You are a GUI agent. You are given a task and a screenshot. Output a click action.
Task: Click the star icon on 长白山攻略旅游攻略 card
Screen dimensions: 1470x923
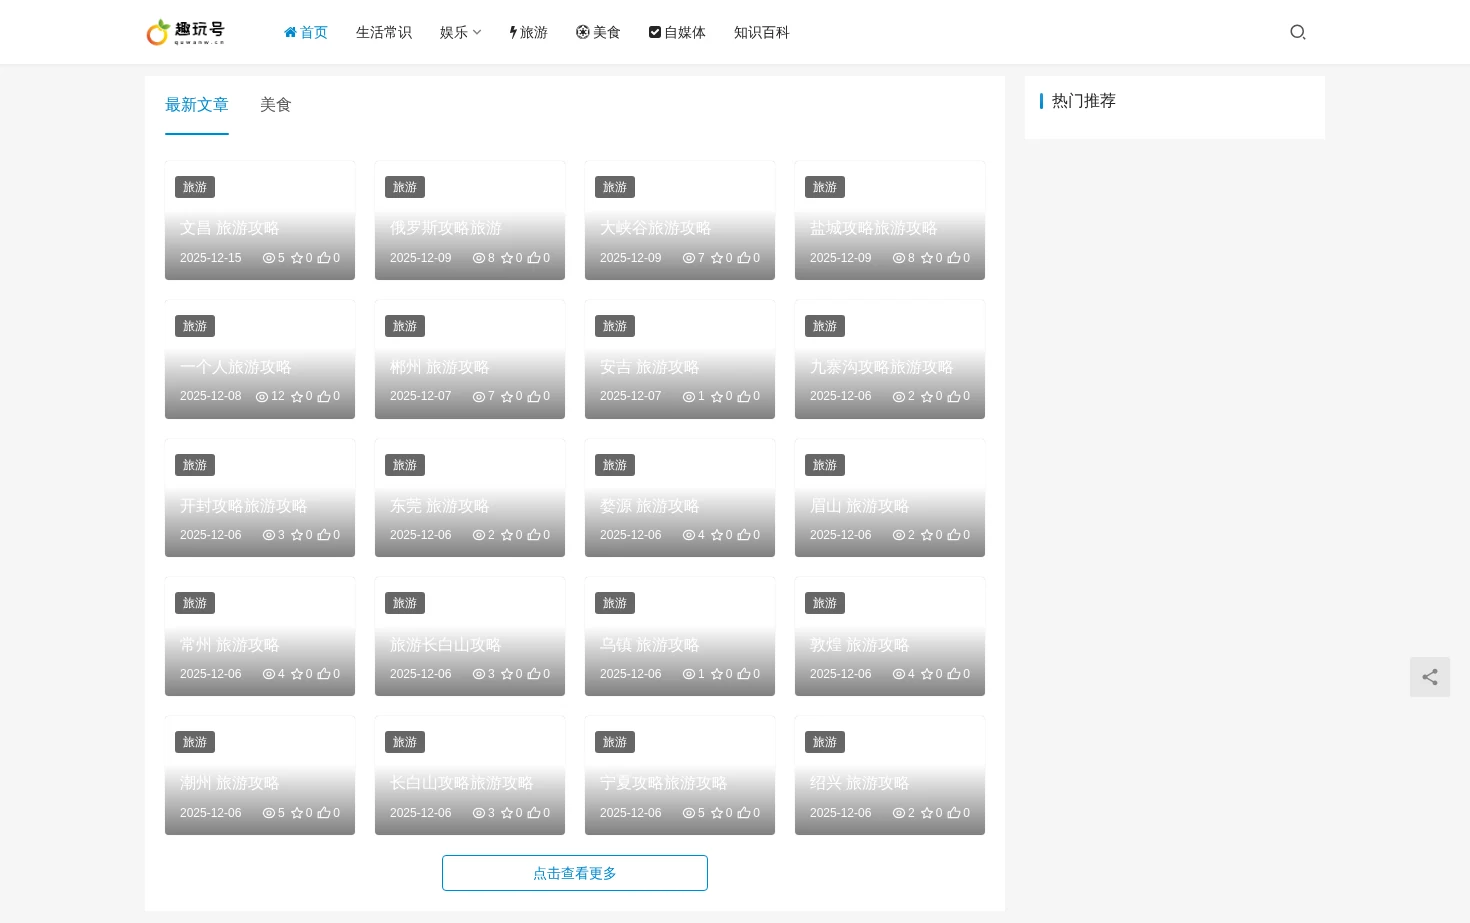(x=507, y=814)
